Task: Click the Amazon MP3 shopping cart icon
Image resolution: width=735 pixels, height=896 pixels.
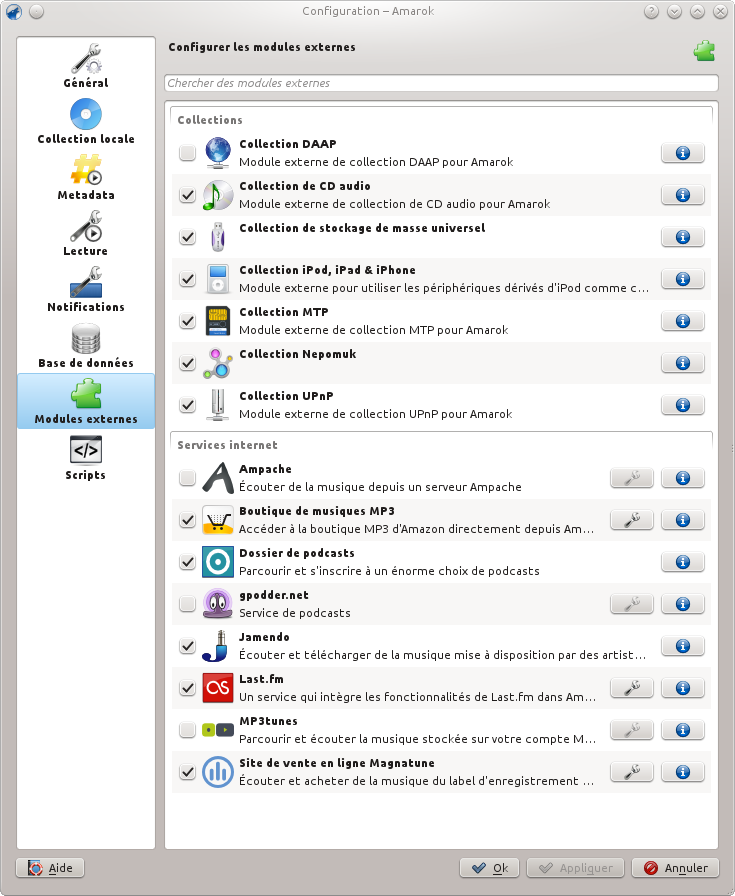Action: coord(218,519)
